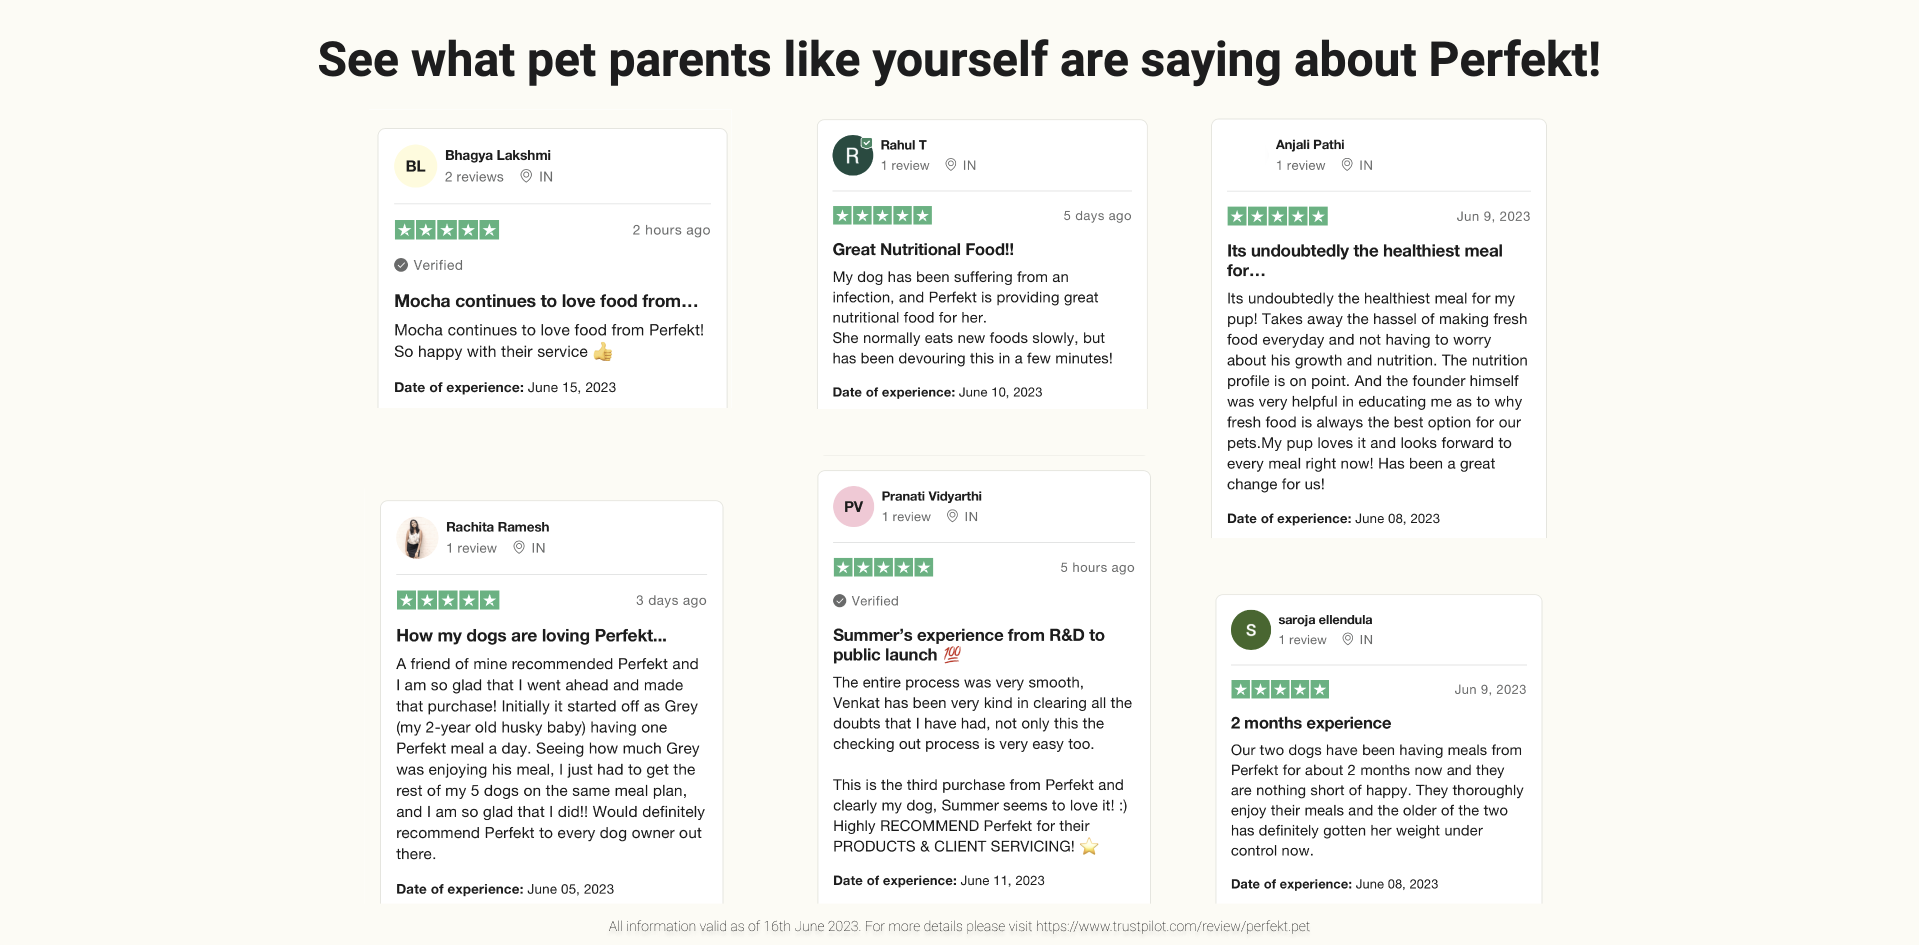Viewport: 1920px width, 945px height.
Task: Click Bhagya Lakshmi's BL avatar icon
Action: coord(415,166)
